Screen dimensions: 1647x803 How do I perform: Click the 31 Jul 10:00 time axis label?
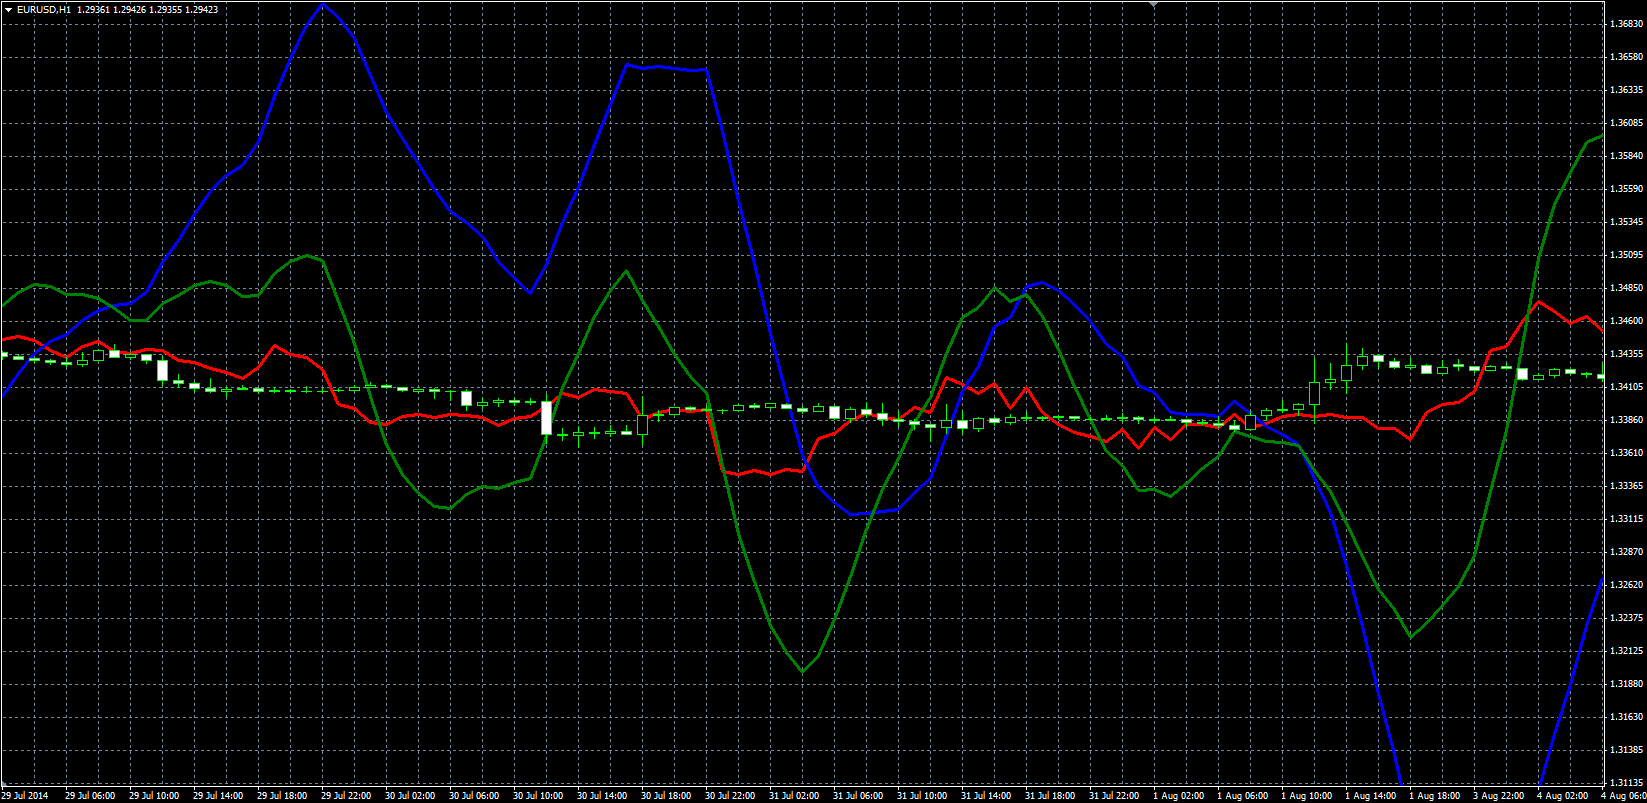click(922, 796)
